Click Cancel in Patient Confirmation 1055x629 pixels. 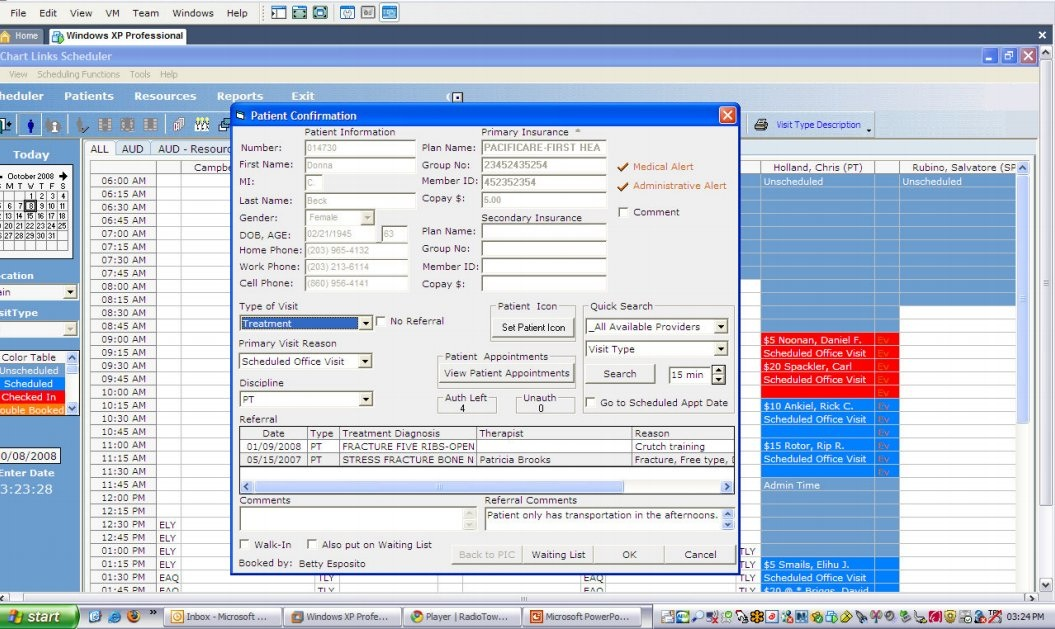click(x=700, y=554)
